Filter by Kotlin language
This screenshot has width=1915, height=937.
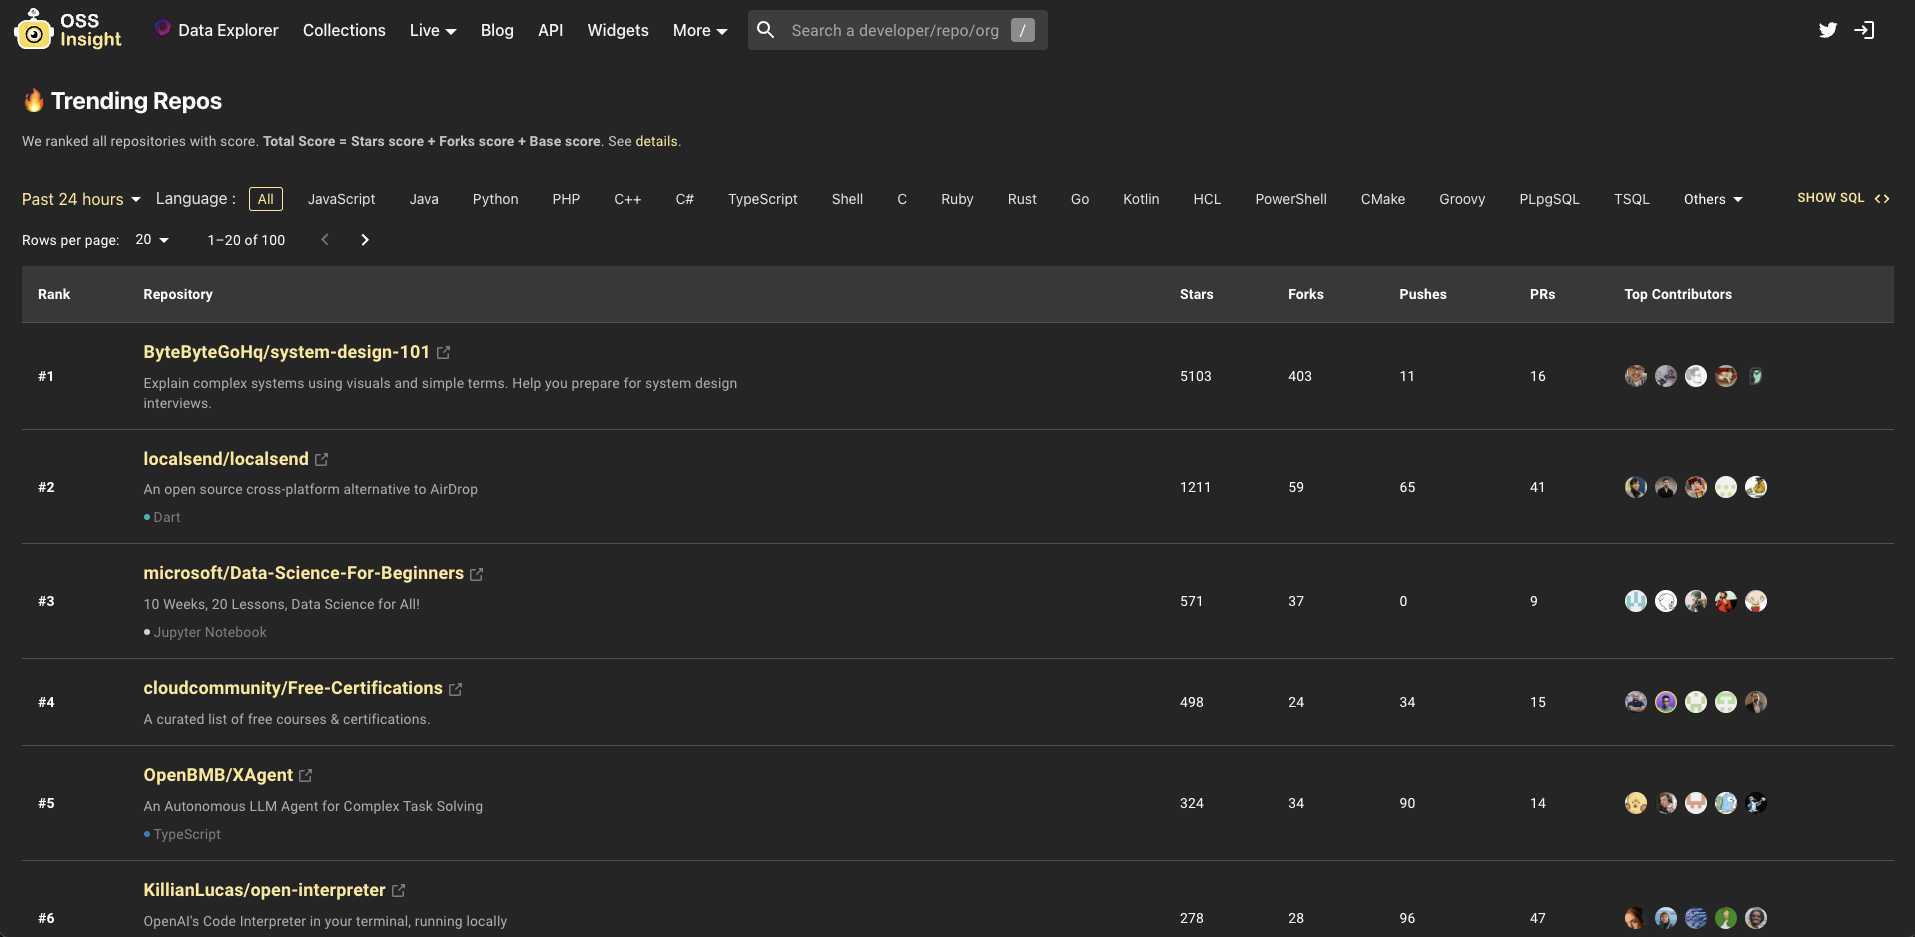click(1141, 199)
